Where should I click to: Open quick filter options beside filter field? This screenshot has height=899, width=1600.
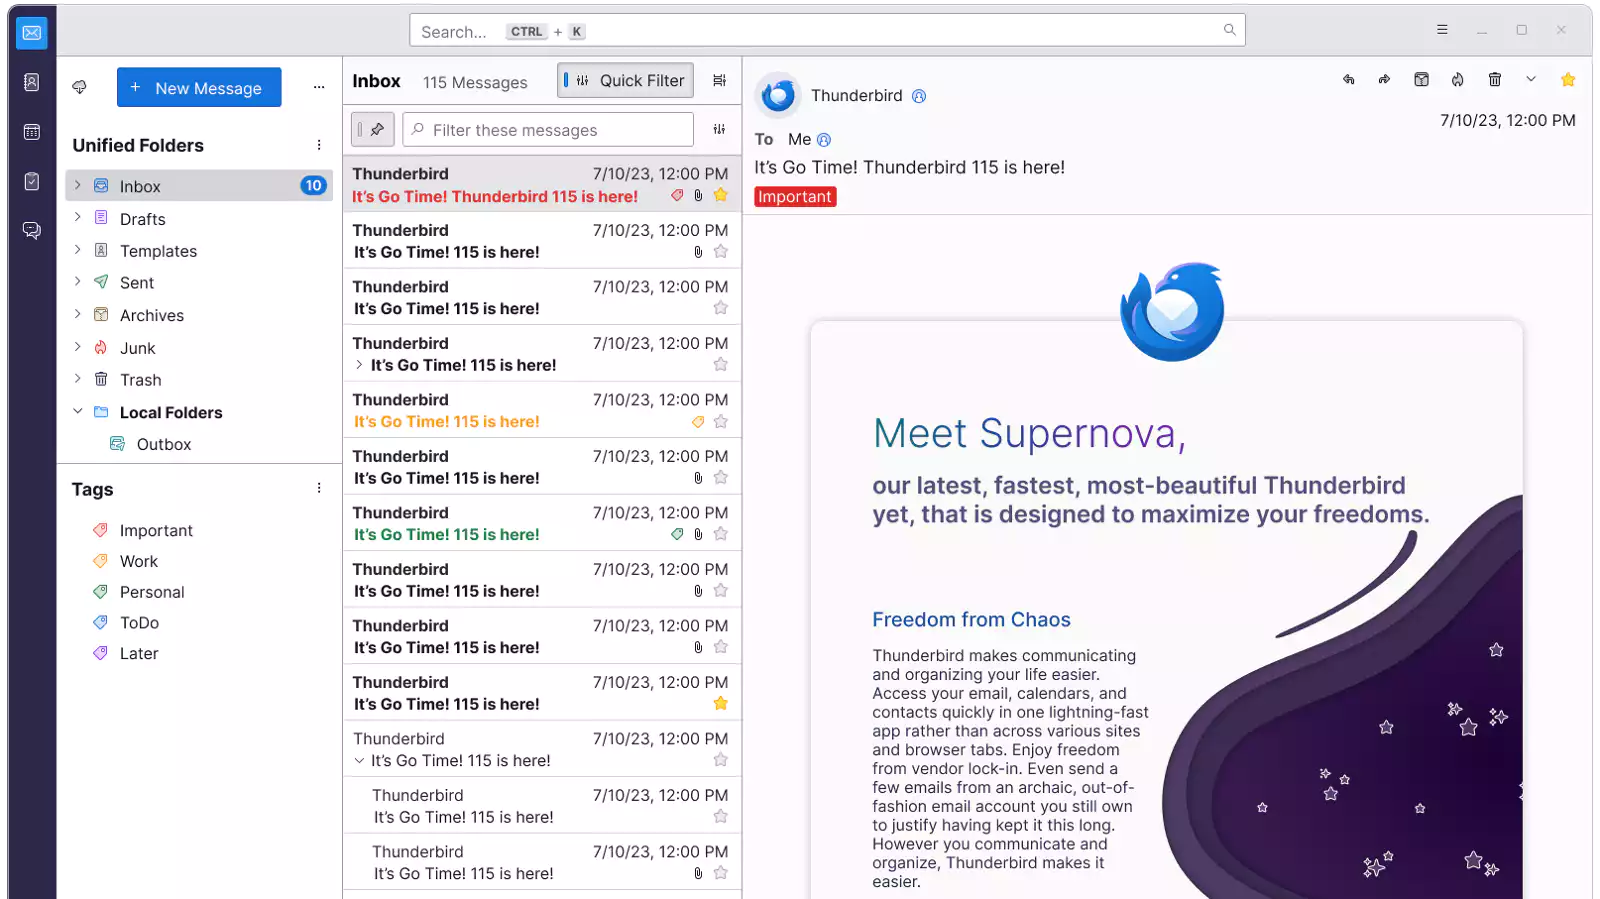[719, 129]
